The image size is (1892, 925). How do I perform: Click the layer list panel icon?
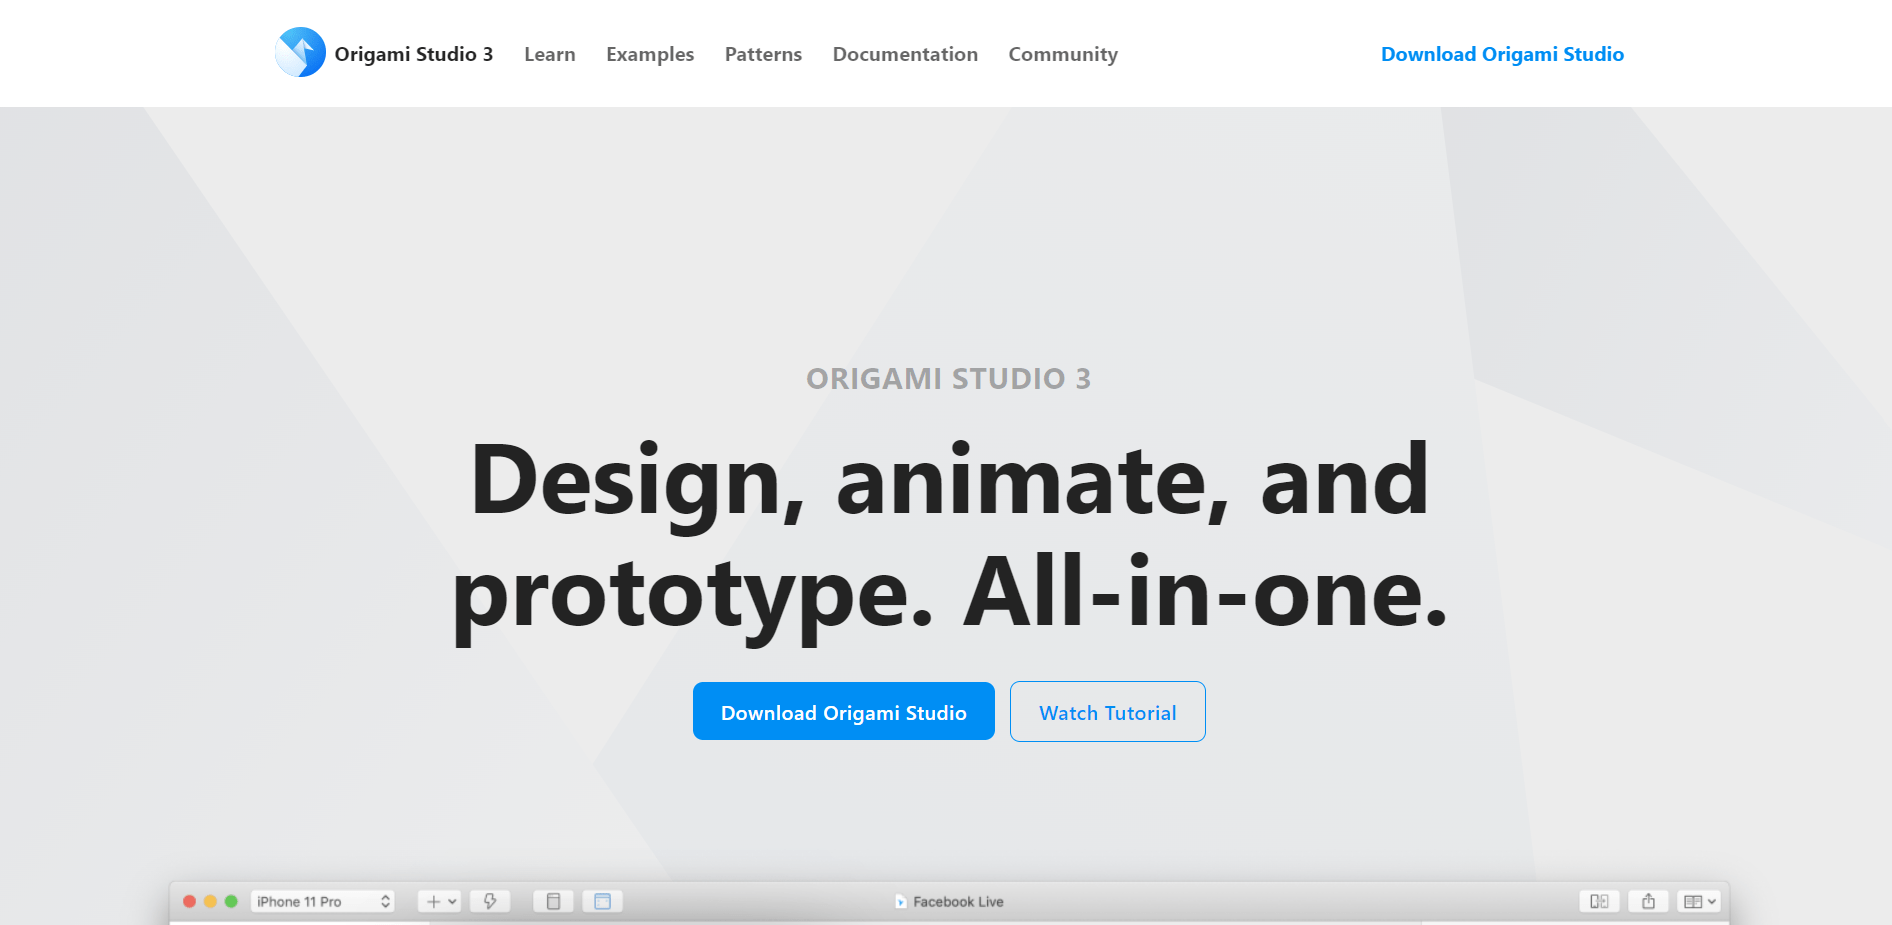tap(553, 901)
